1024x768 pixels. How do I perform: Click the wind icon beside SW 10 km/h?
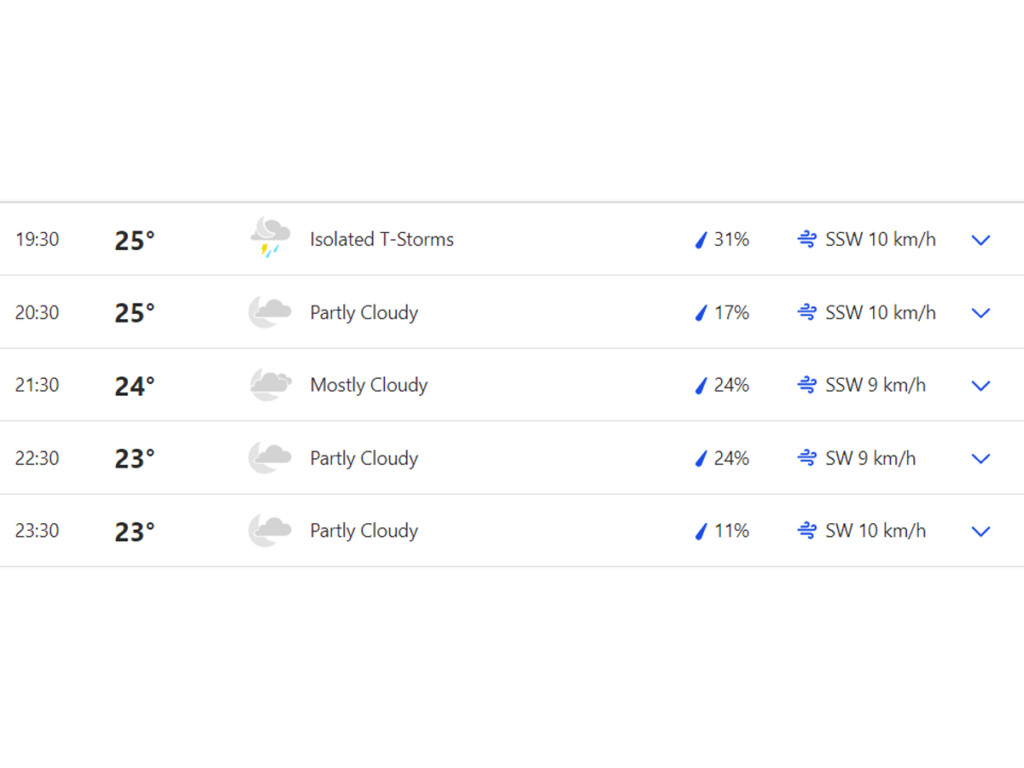807,531
